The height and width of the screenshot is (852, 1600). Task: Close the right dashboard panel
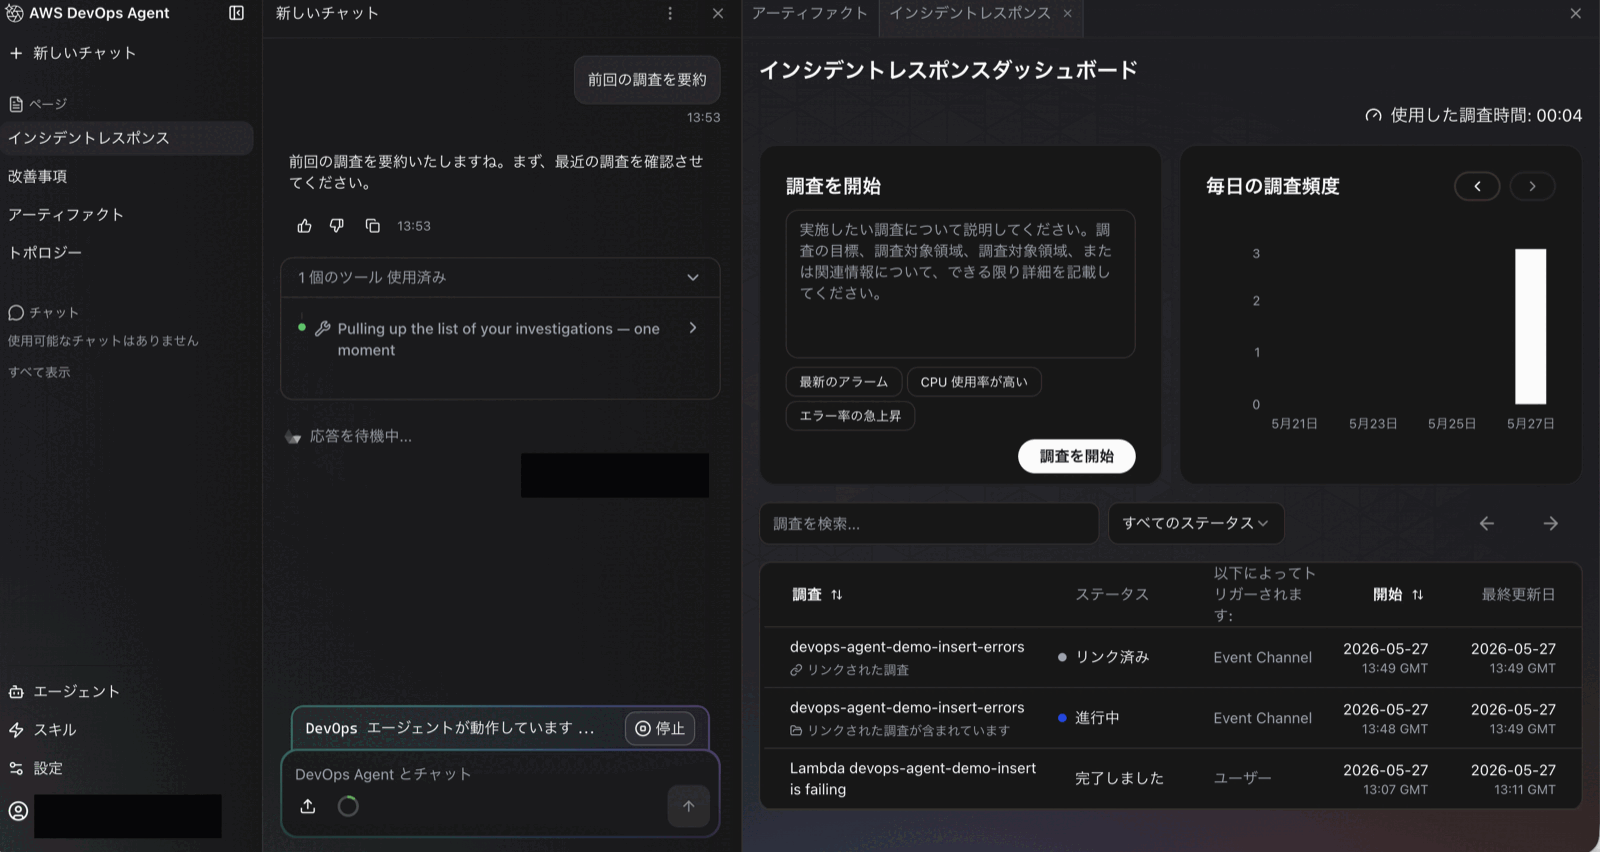tap(1575, 13)
